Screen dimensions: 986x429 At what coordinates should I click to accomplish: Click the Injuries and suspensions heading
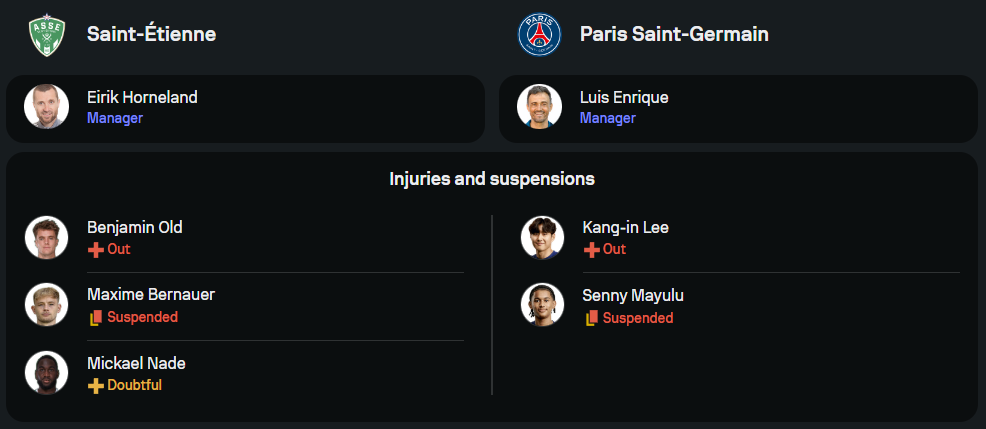coord(492,179)
